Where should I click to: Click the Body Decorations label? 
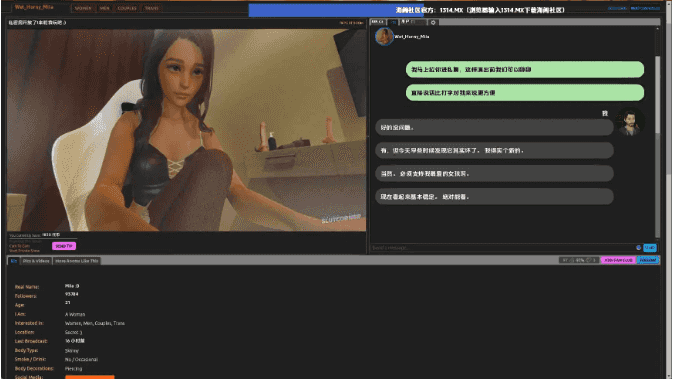34,368
